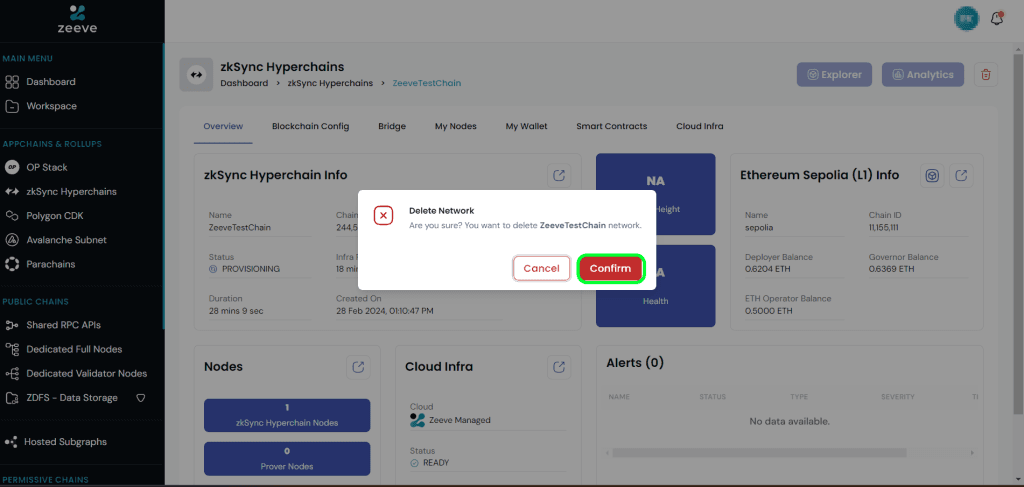The image size is (1024, 487).
Task: Open the Analytics button
Action: click(x=923, y=74)
